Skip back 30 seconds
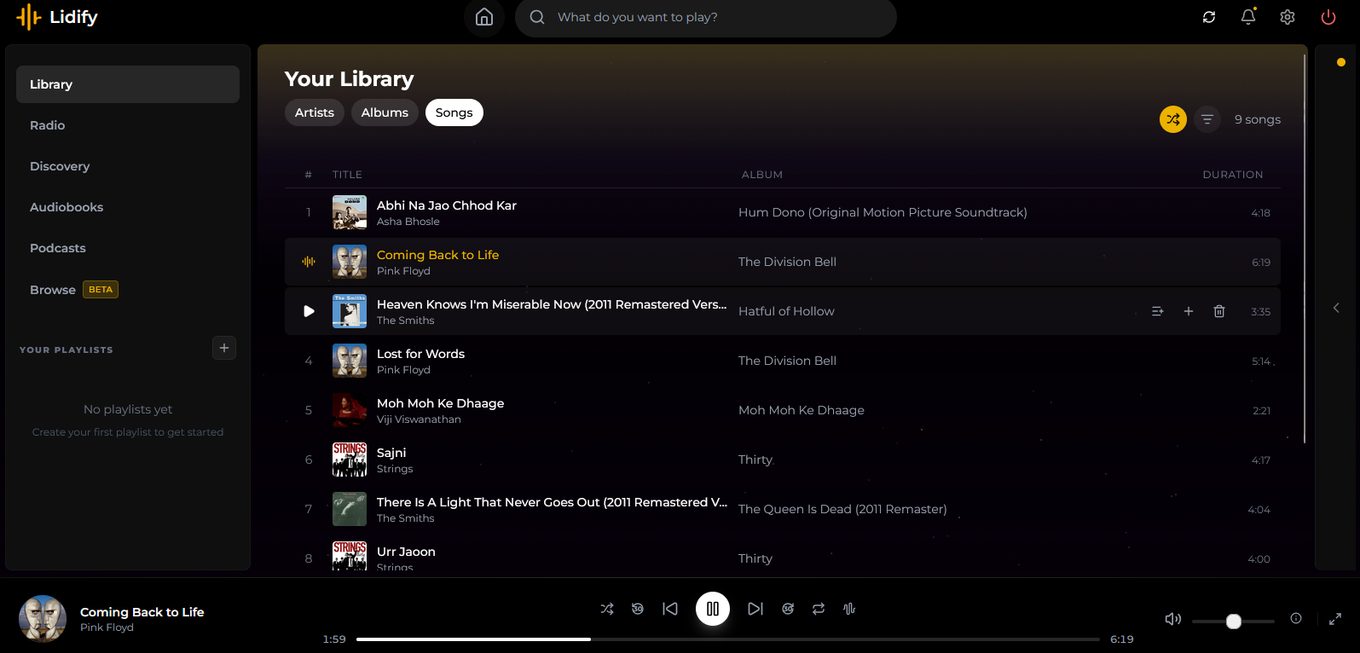The height and width of the screenshot is (653, 1360). point(637,608)
